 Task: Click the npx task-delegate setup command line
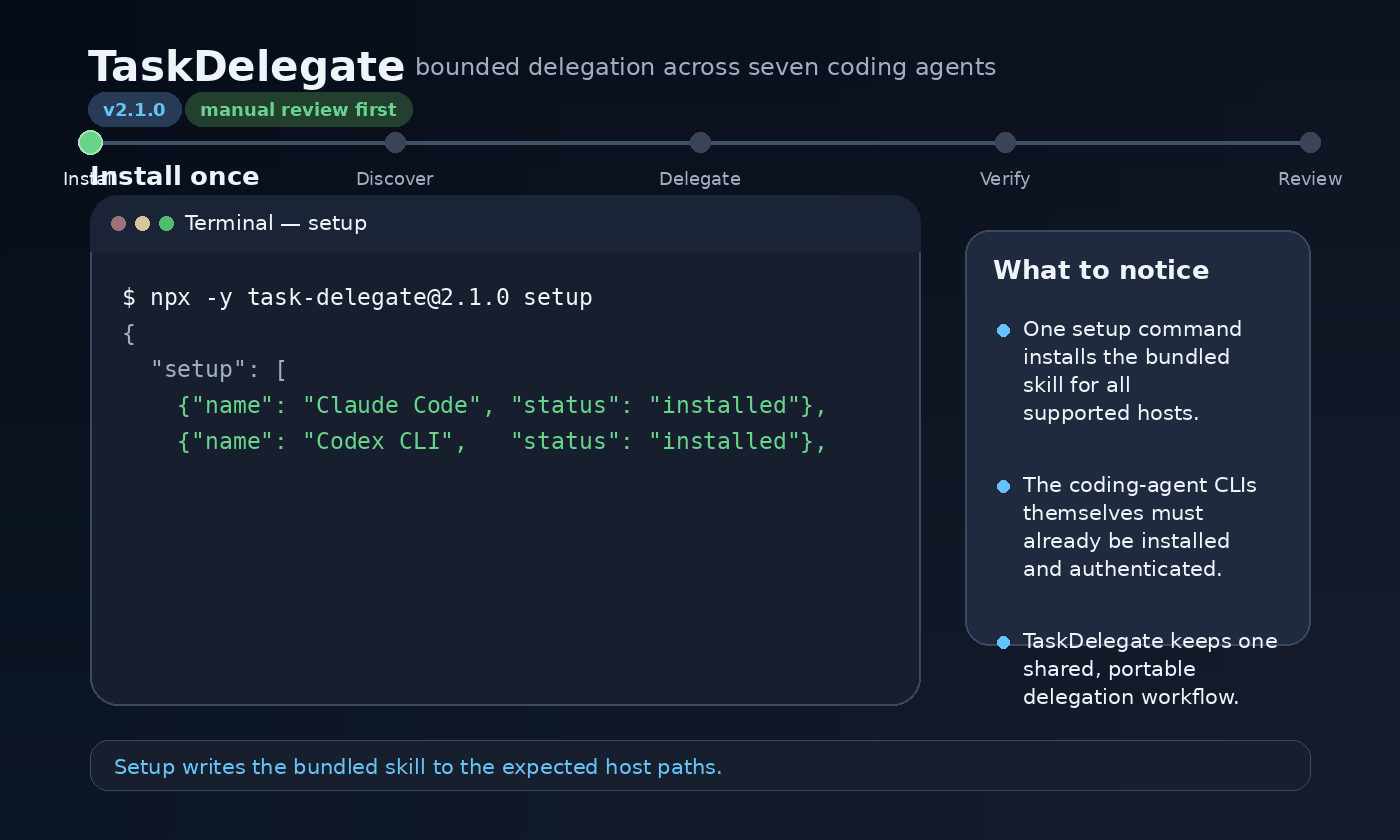(358, 298)
